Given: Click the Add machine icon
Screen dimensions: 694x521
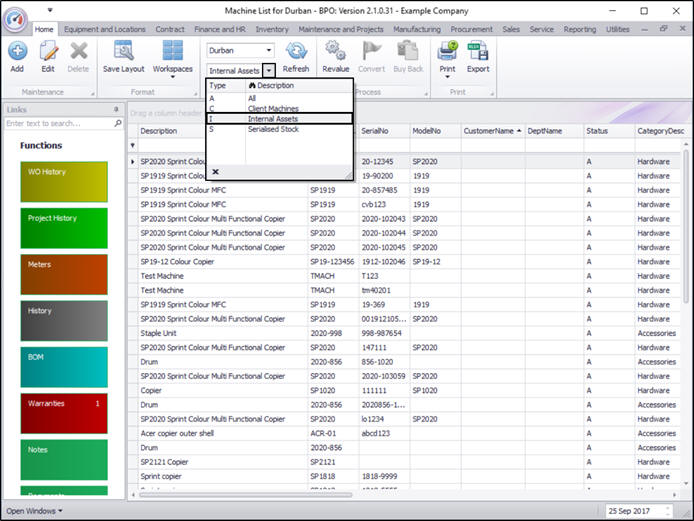Looking at the screenshot, I should pyautogui.click(x=17, y=52).
